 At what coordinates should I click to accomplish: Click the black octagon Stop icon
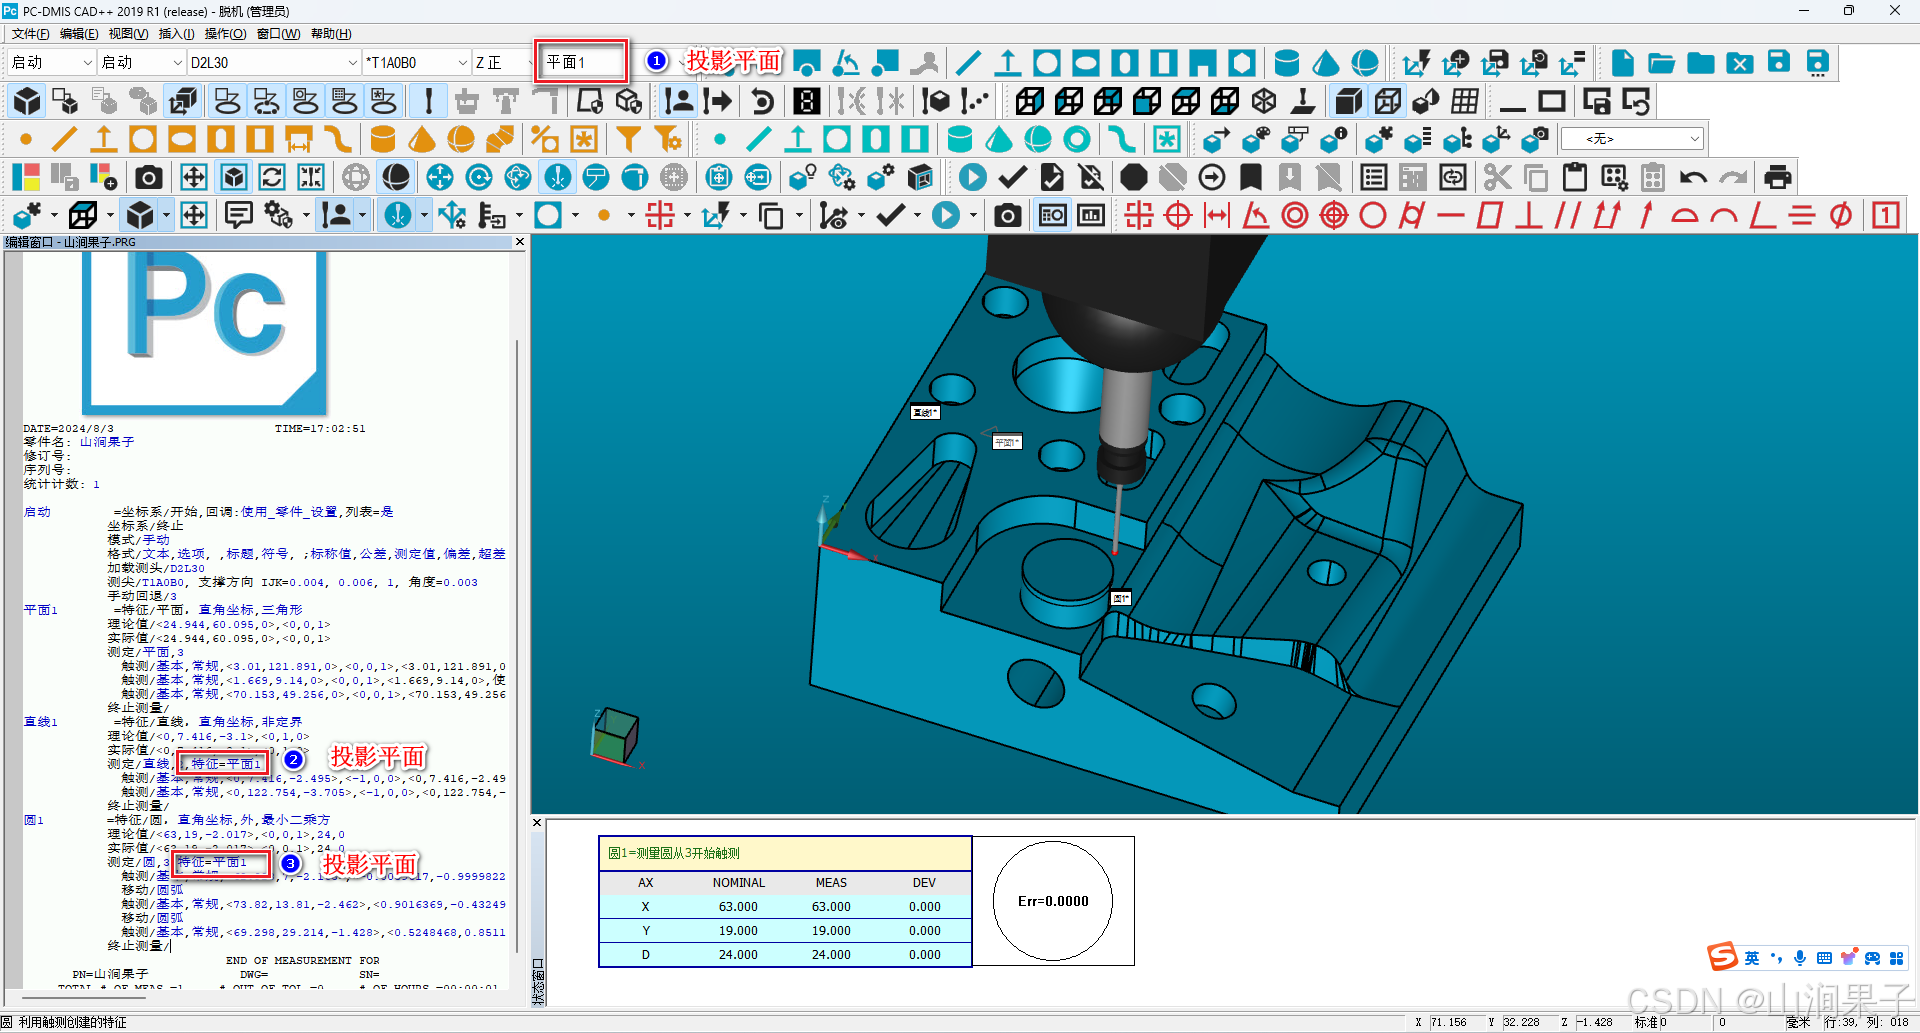[1133, 177]
